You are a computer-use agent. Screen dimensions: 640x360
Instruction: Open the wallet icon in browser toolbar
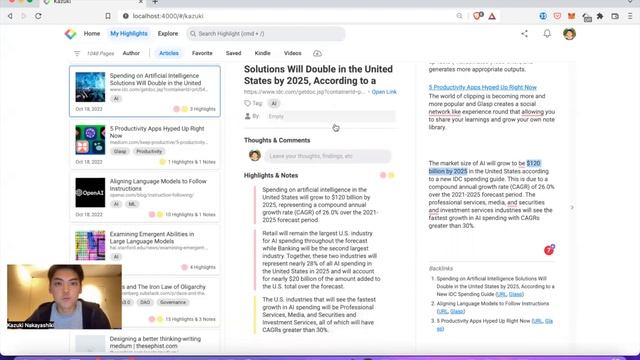point(615,16)
